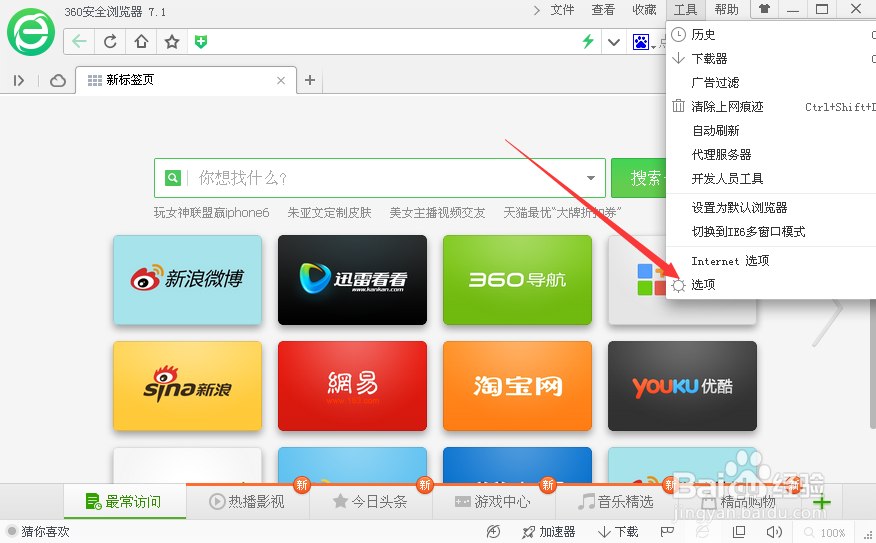Switch to the 热播影视 tab
Viewport: 876px width, 543px height.
click(x=247, y=502)
